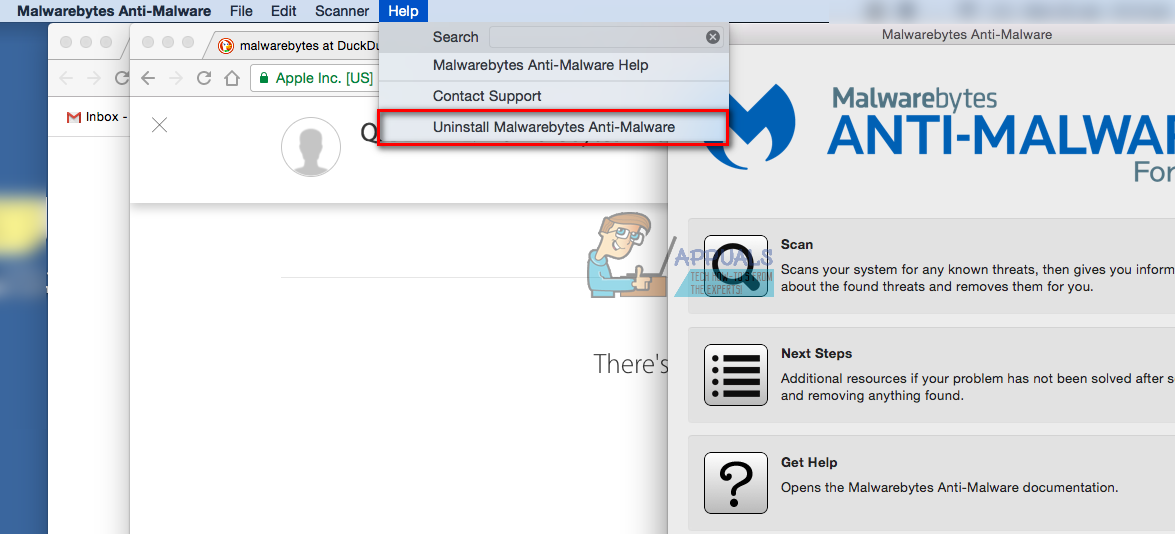Open home page in front Chrome window
Image resolution: width=1175 pixels, height=534 pixels.
[232, 78]
